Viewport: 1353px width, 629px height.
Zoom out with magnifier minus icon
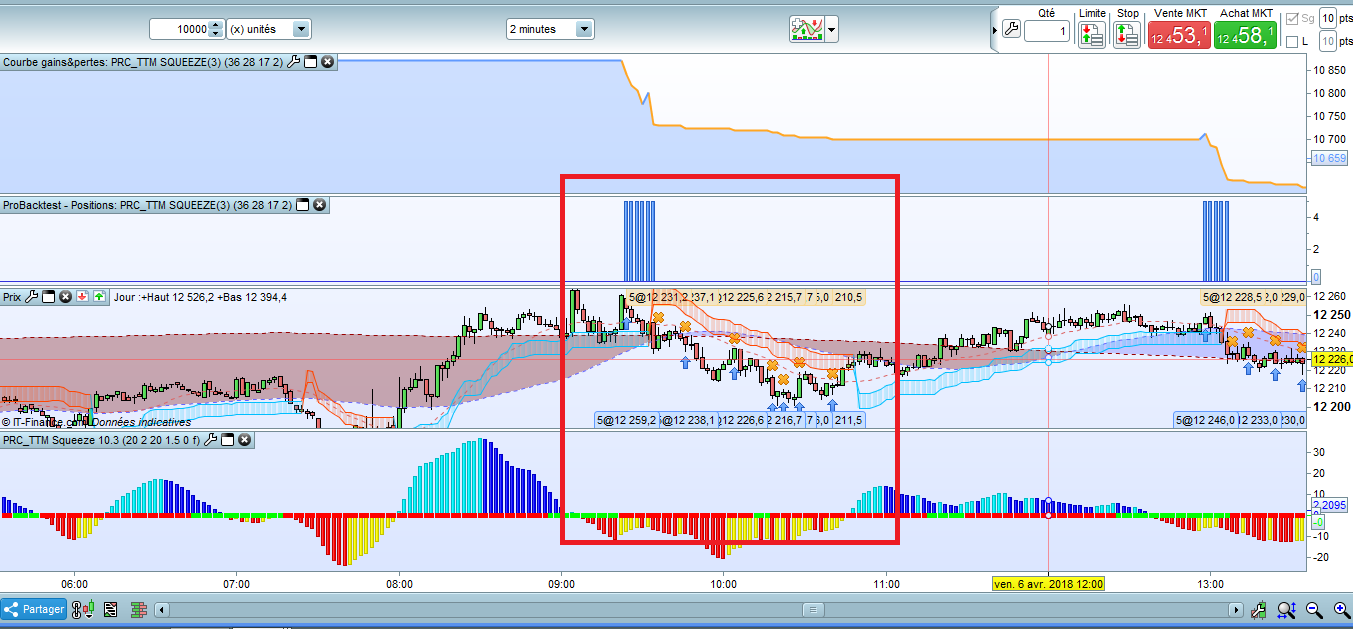pyautogui.click(x=1314, y=609)
